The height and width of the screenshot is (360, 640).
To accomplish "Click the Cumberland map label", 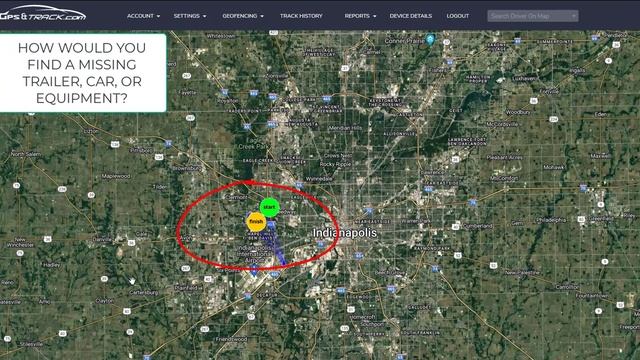I will pyautogui.click(x=478, y=226).
